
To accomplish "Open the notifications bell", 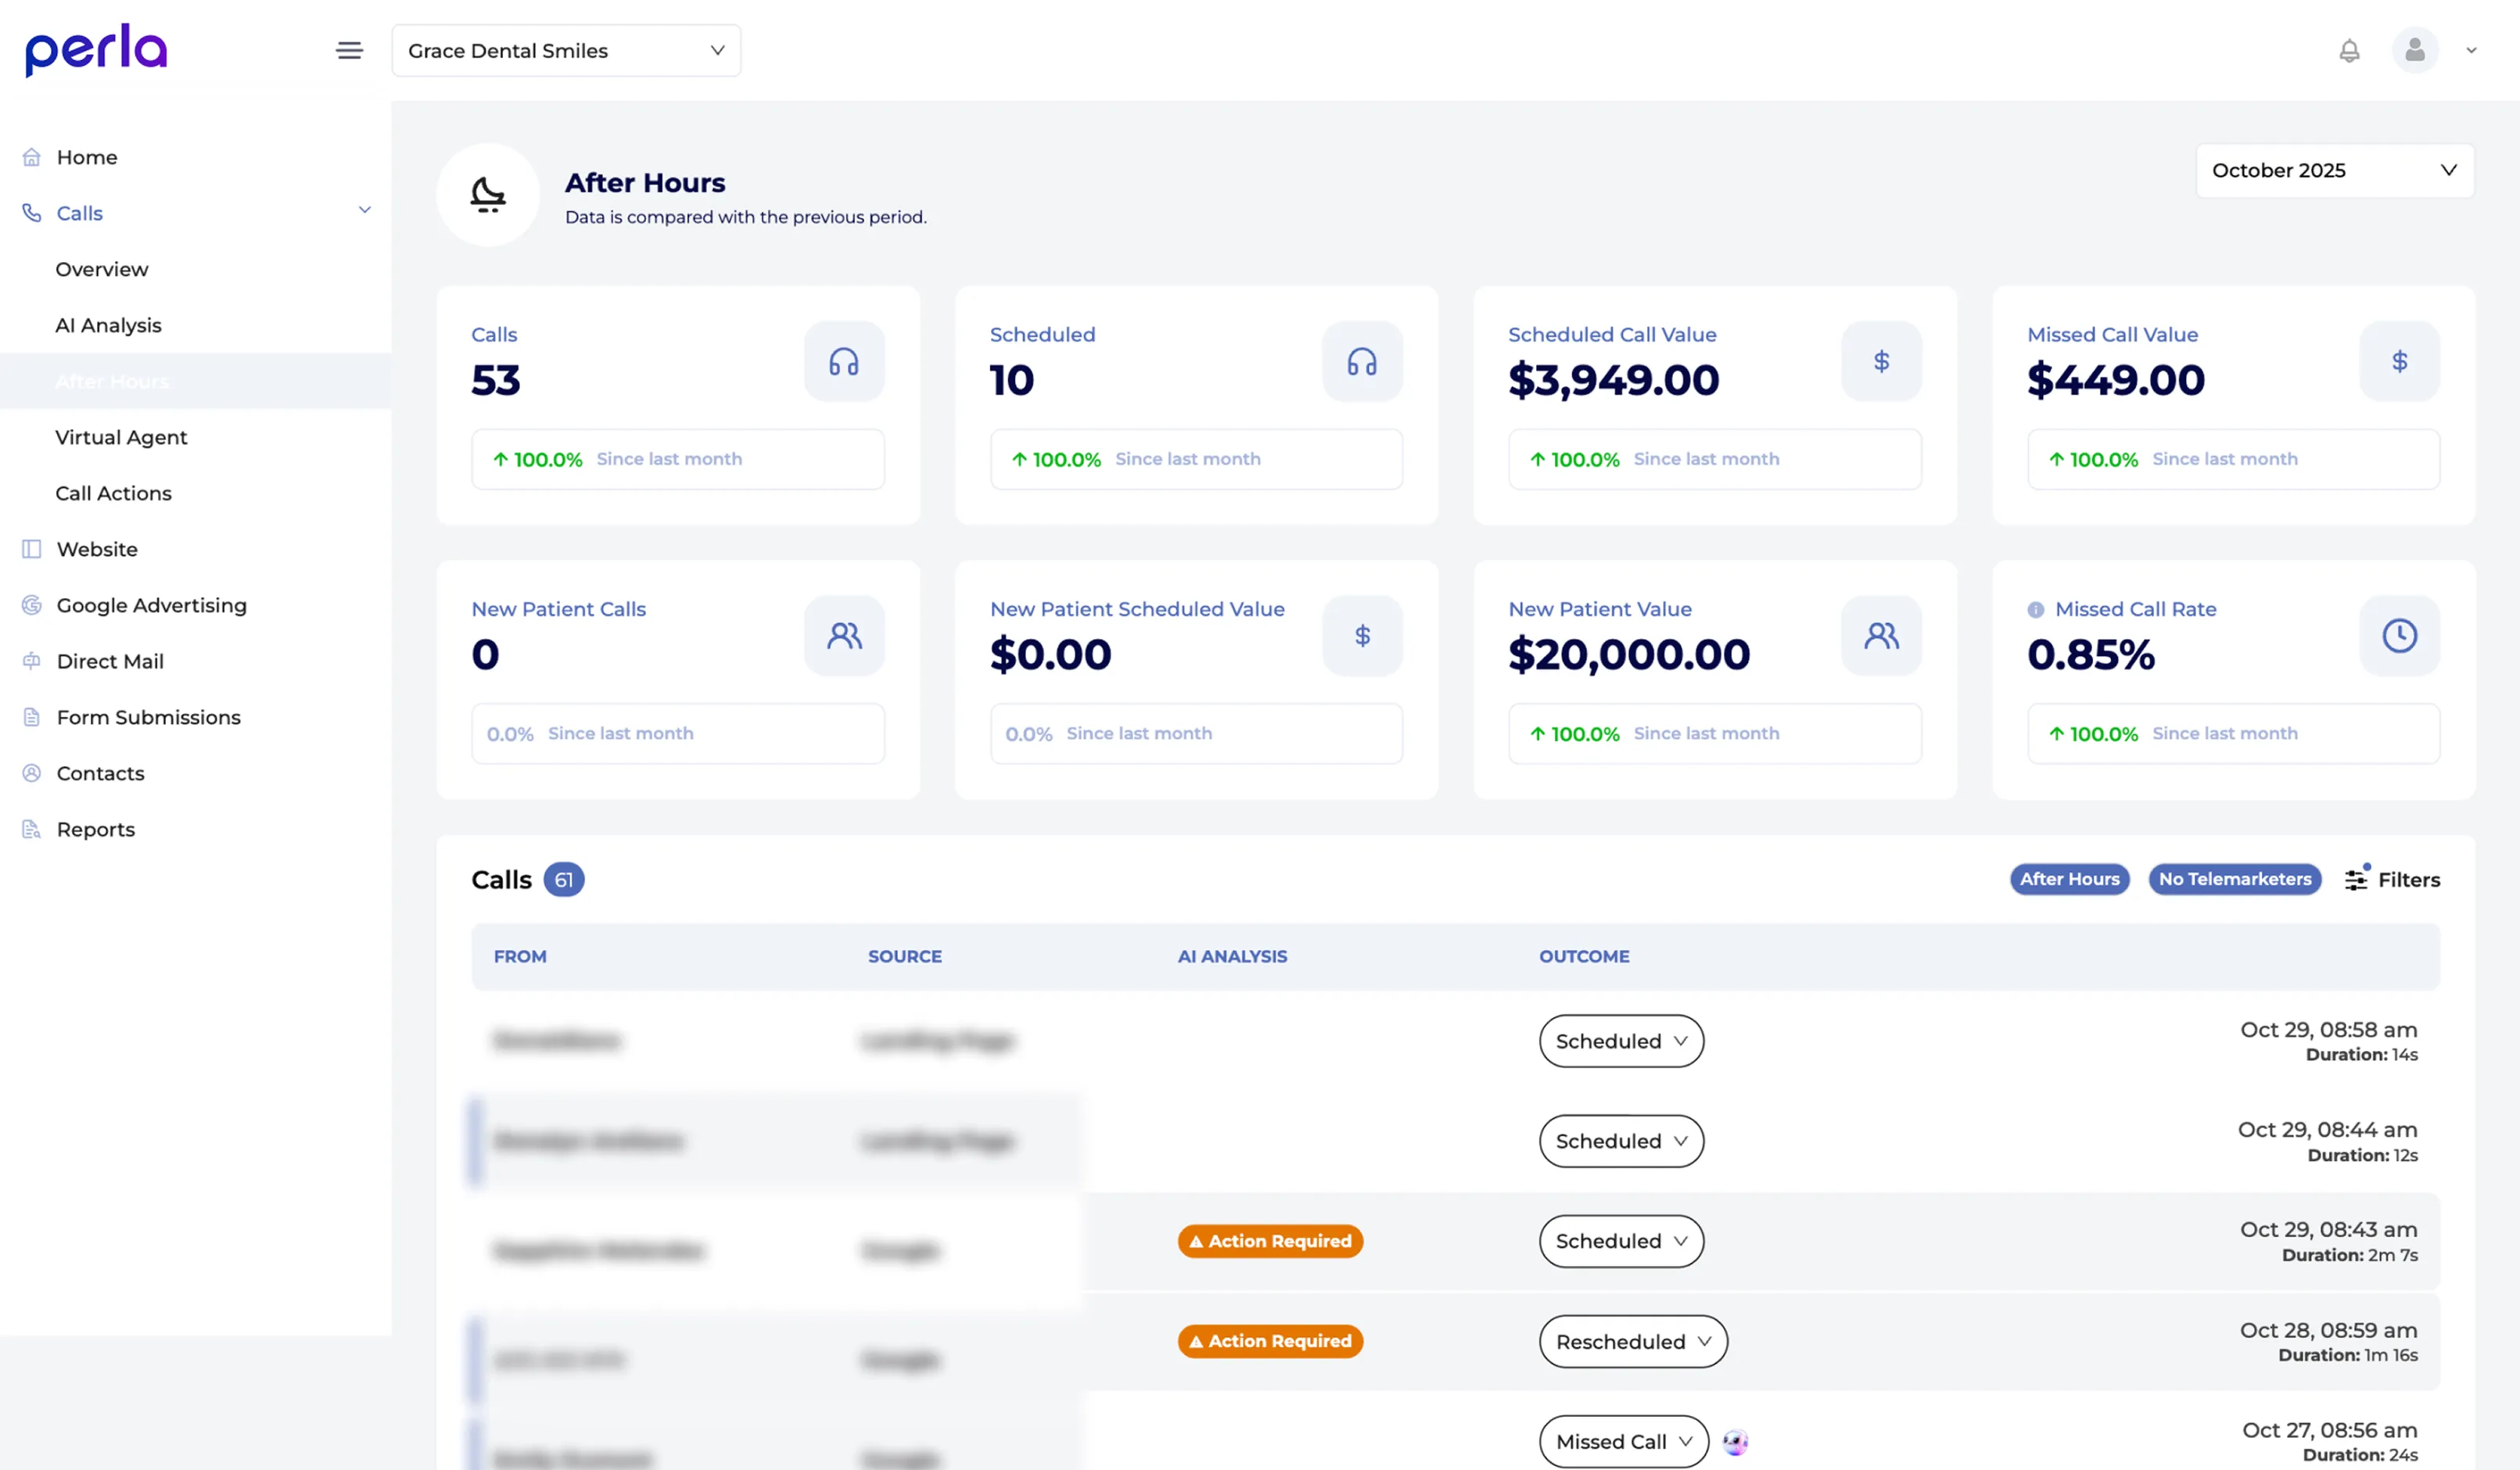I will pos(2349,50).
